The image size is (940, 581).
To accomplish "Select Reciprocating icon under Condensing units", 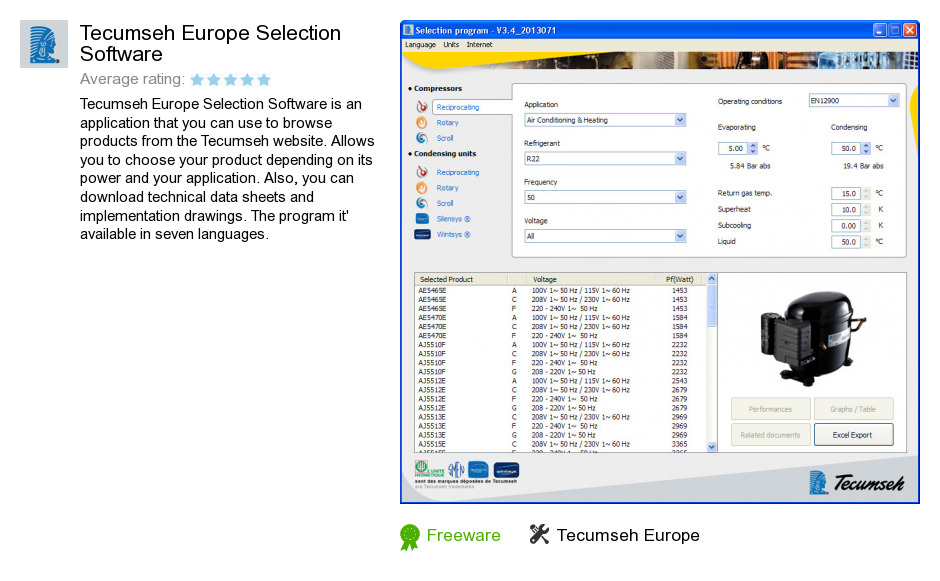I will point(422,172).
